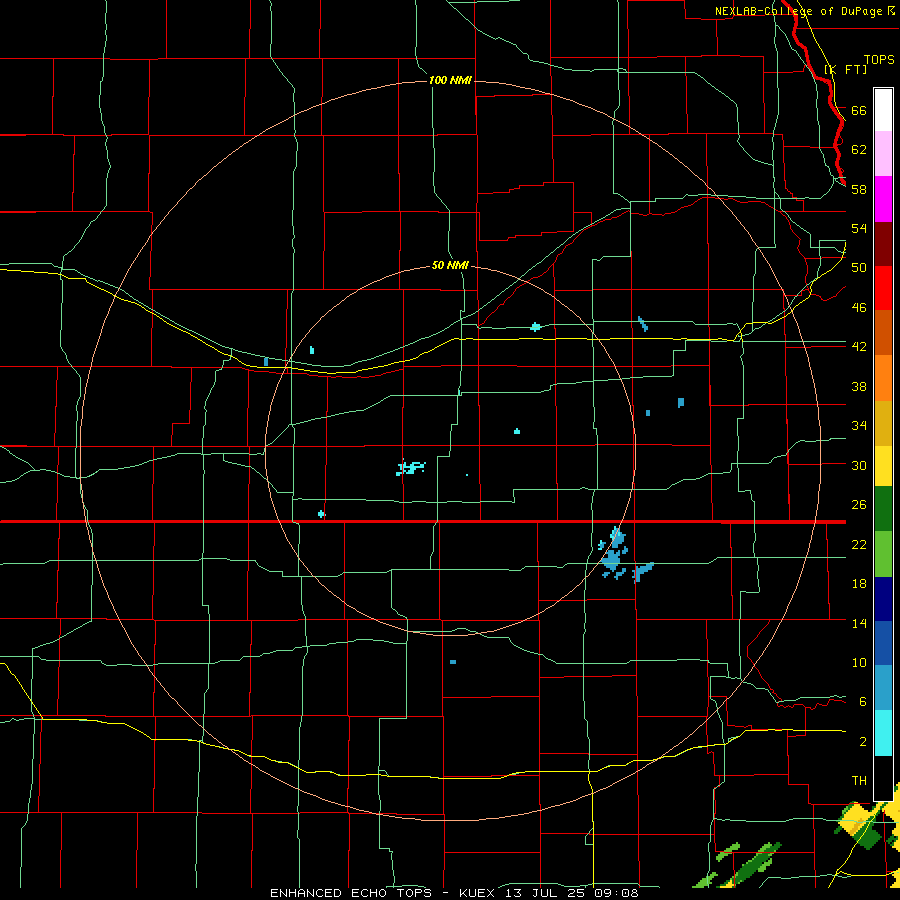Click the "13 JUL 25" date text
900x900 pixels.
click(543, 893)
